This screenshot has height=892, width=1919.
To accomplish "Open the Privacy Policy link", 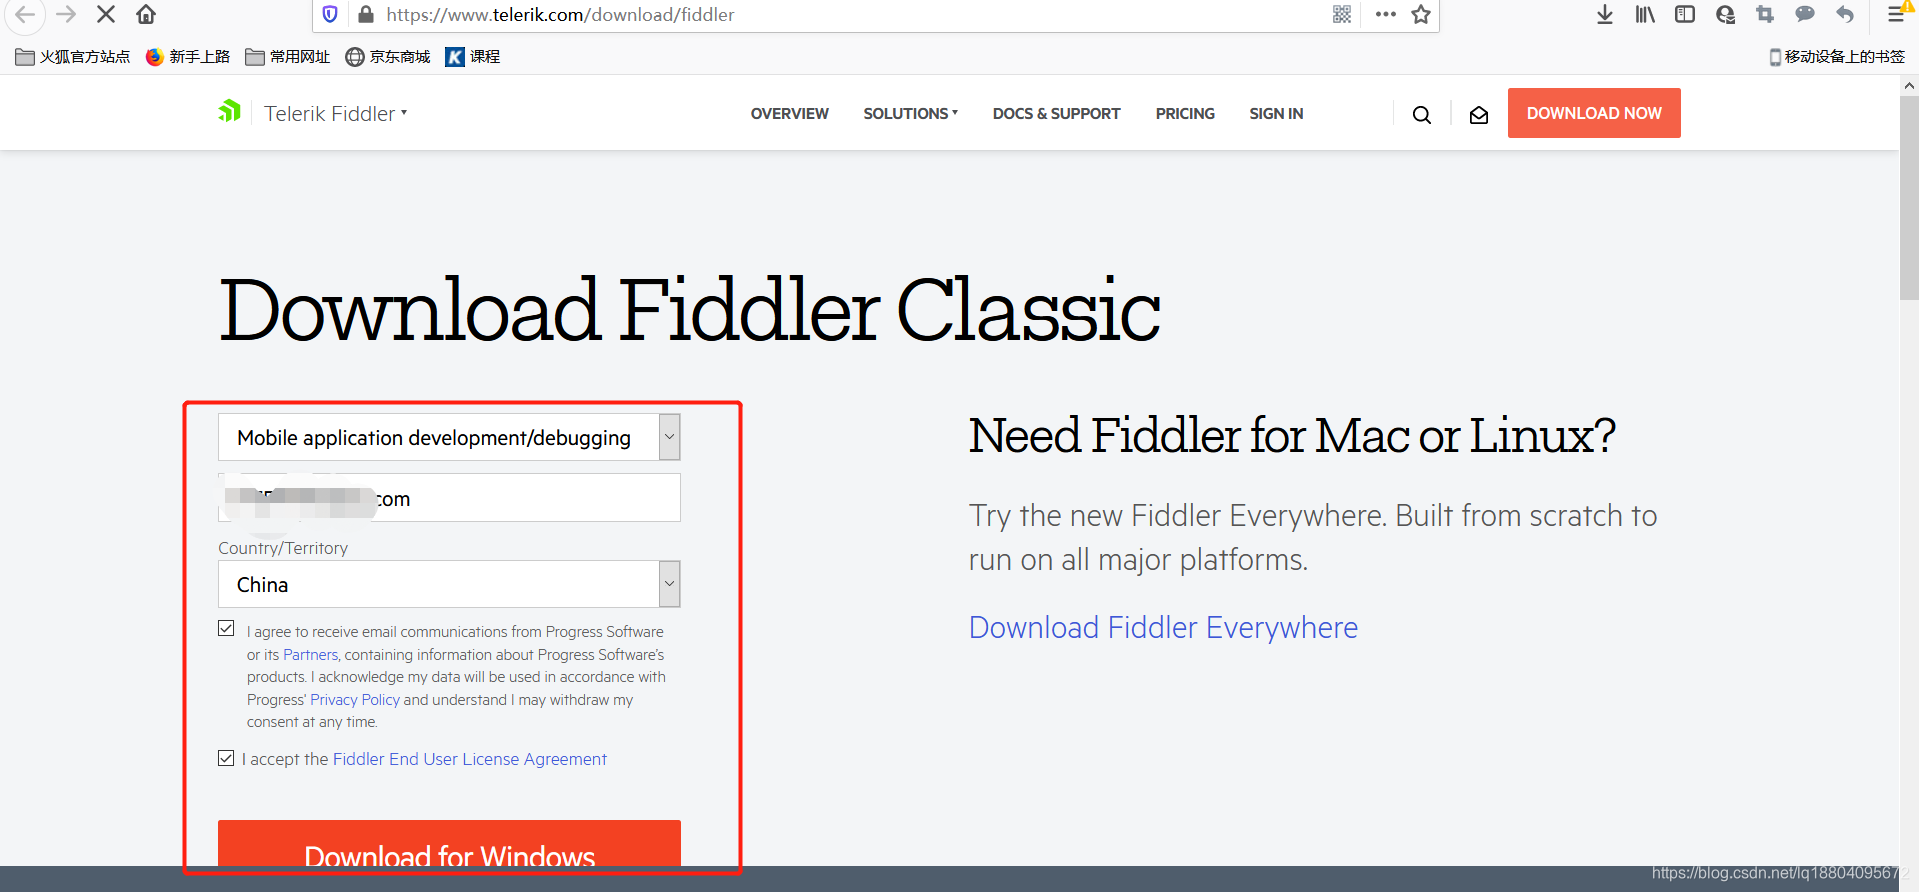I will (355, 700).
